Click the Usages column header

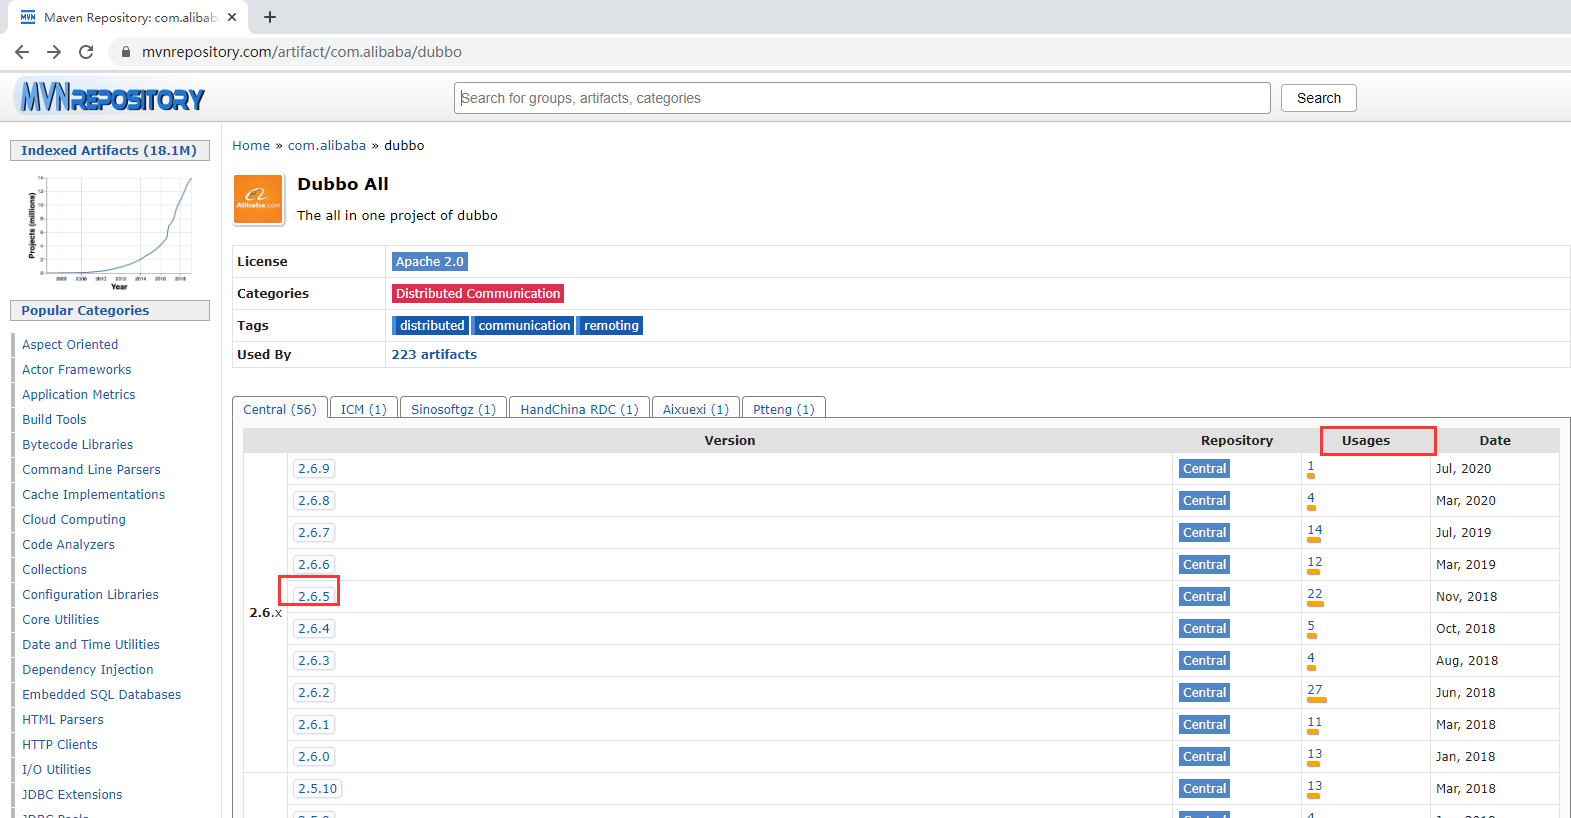pyautogui.click(x=1366, y=440)
